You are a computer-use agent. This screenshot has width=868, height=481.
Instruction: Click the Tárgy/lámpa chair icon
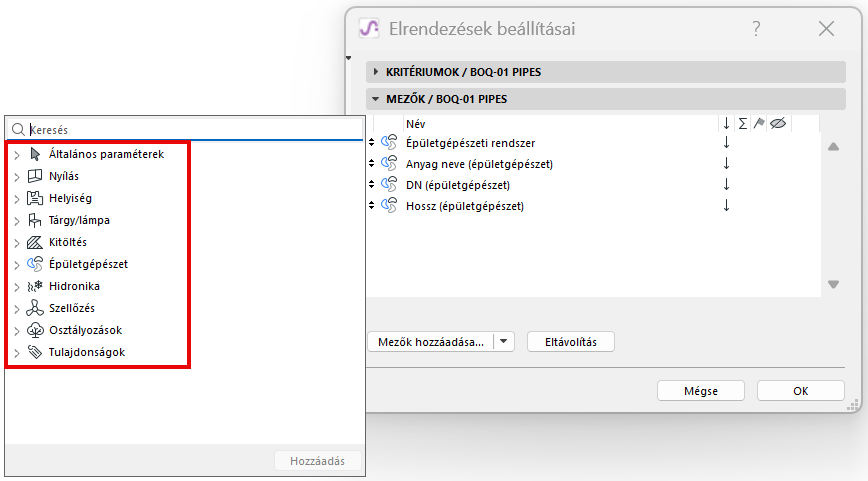[36, 221]
